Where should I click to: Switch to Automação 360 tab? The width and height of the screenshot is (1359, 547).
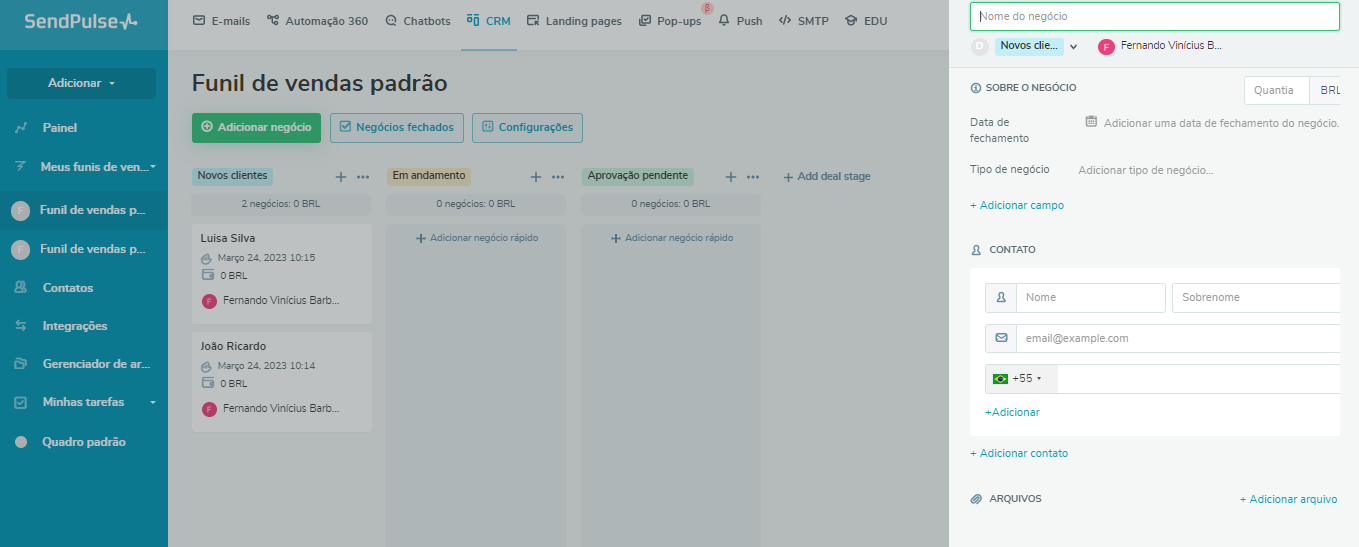(317, 21)
